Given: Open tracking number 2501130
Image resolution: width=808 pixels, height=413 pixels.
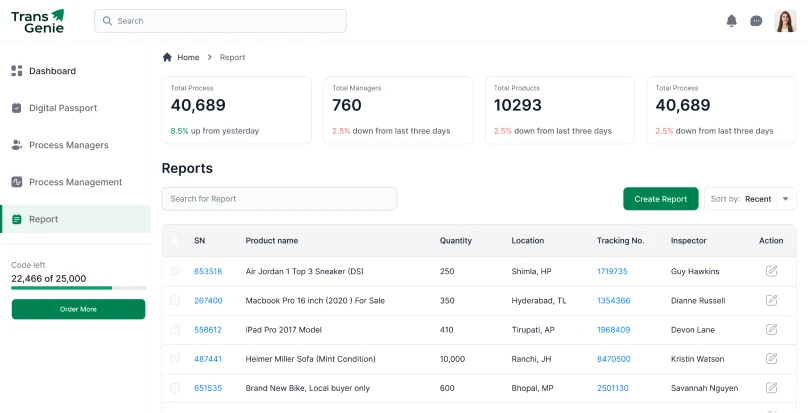Looking at the screenshot, I should click(613, 388).
